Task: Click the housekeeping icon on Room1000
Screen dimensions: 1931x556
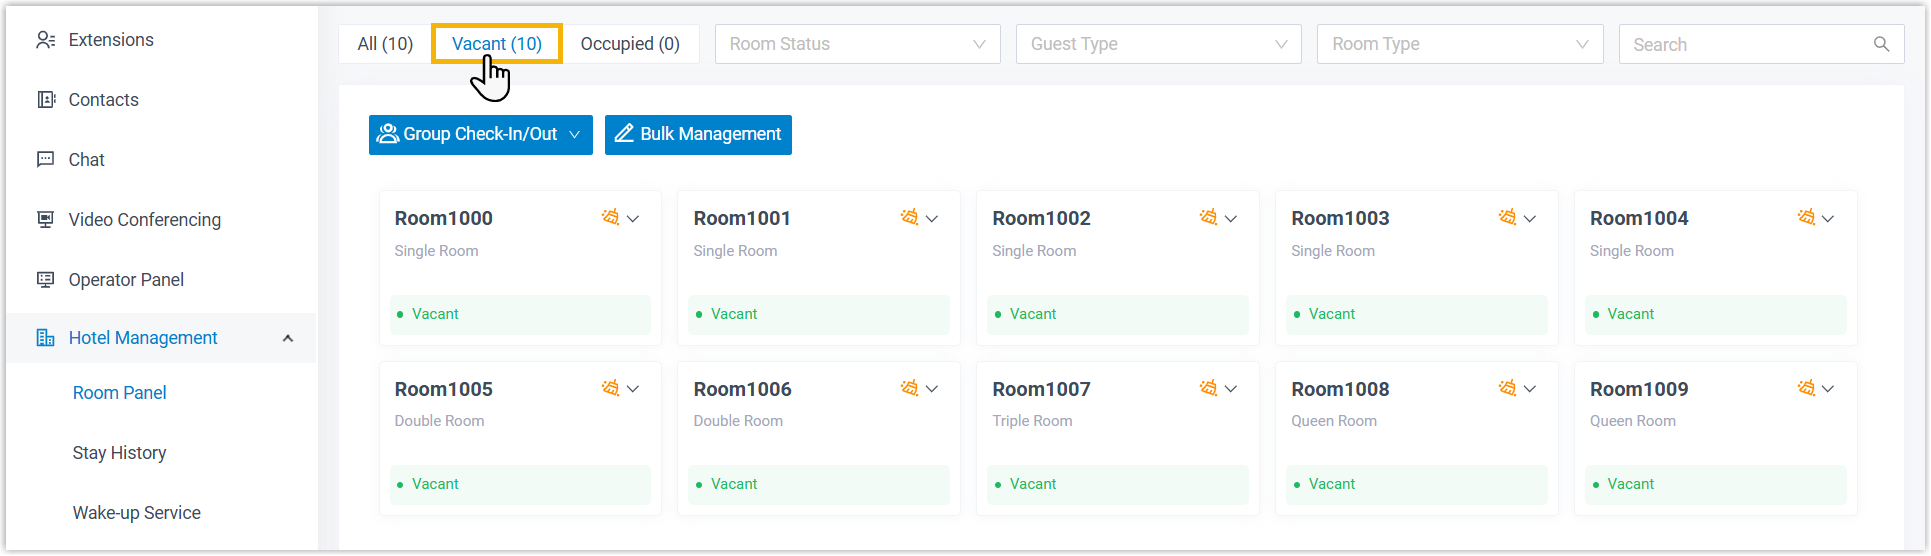Action: click(x=610, y=217)
